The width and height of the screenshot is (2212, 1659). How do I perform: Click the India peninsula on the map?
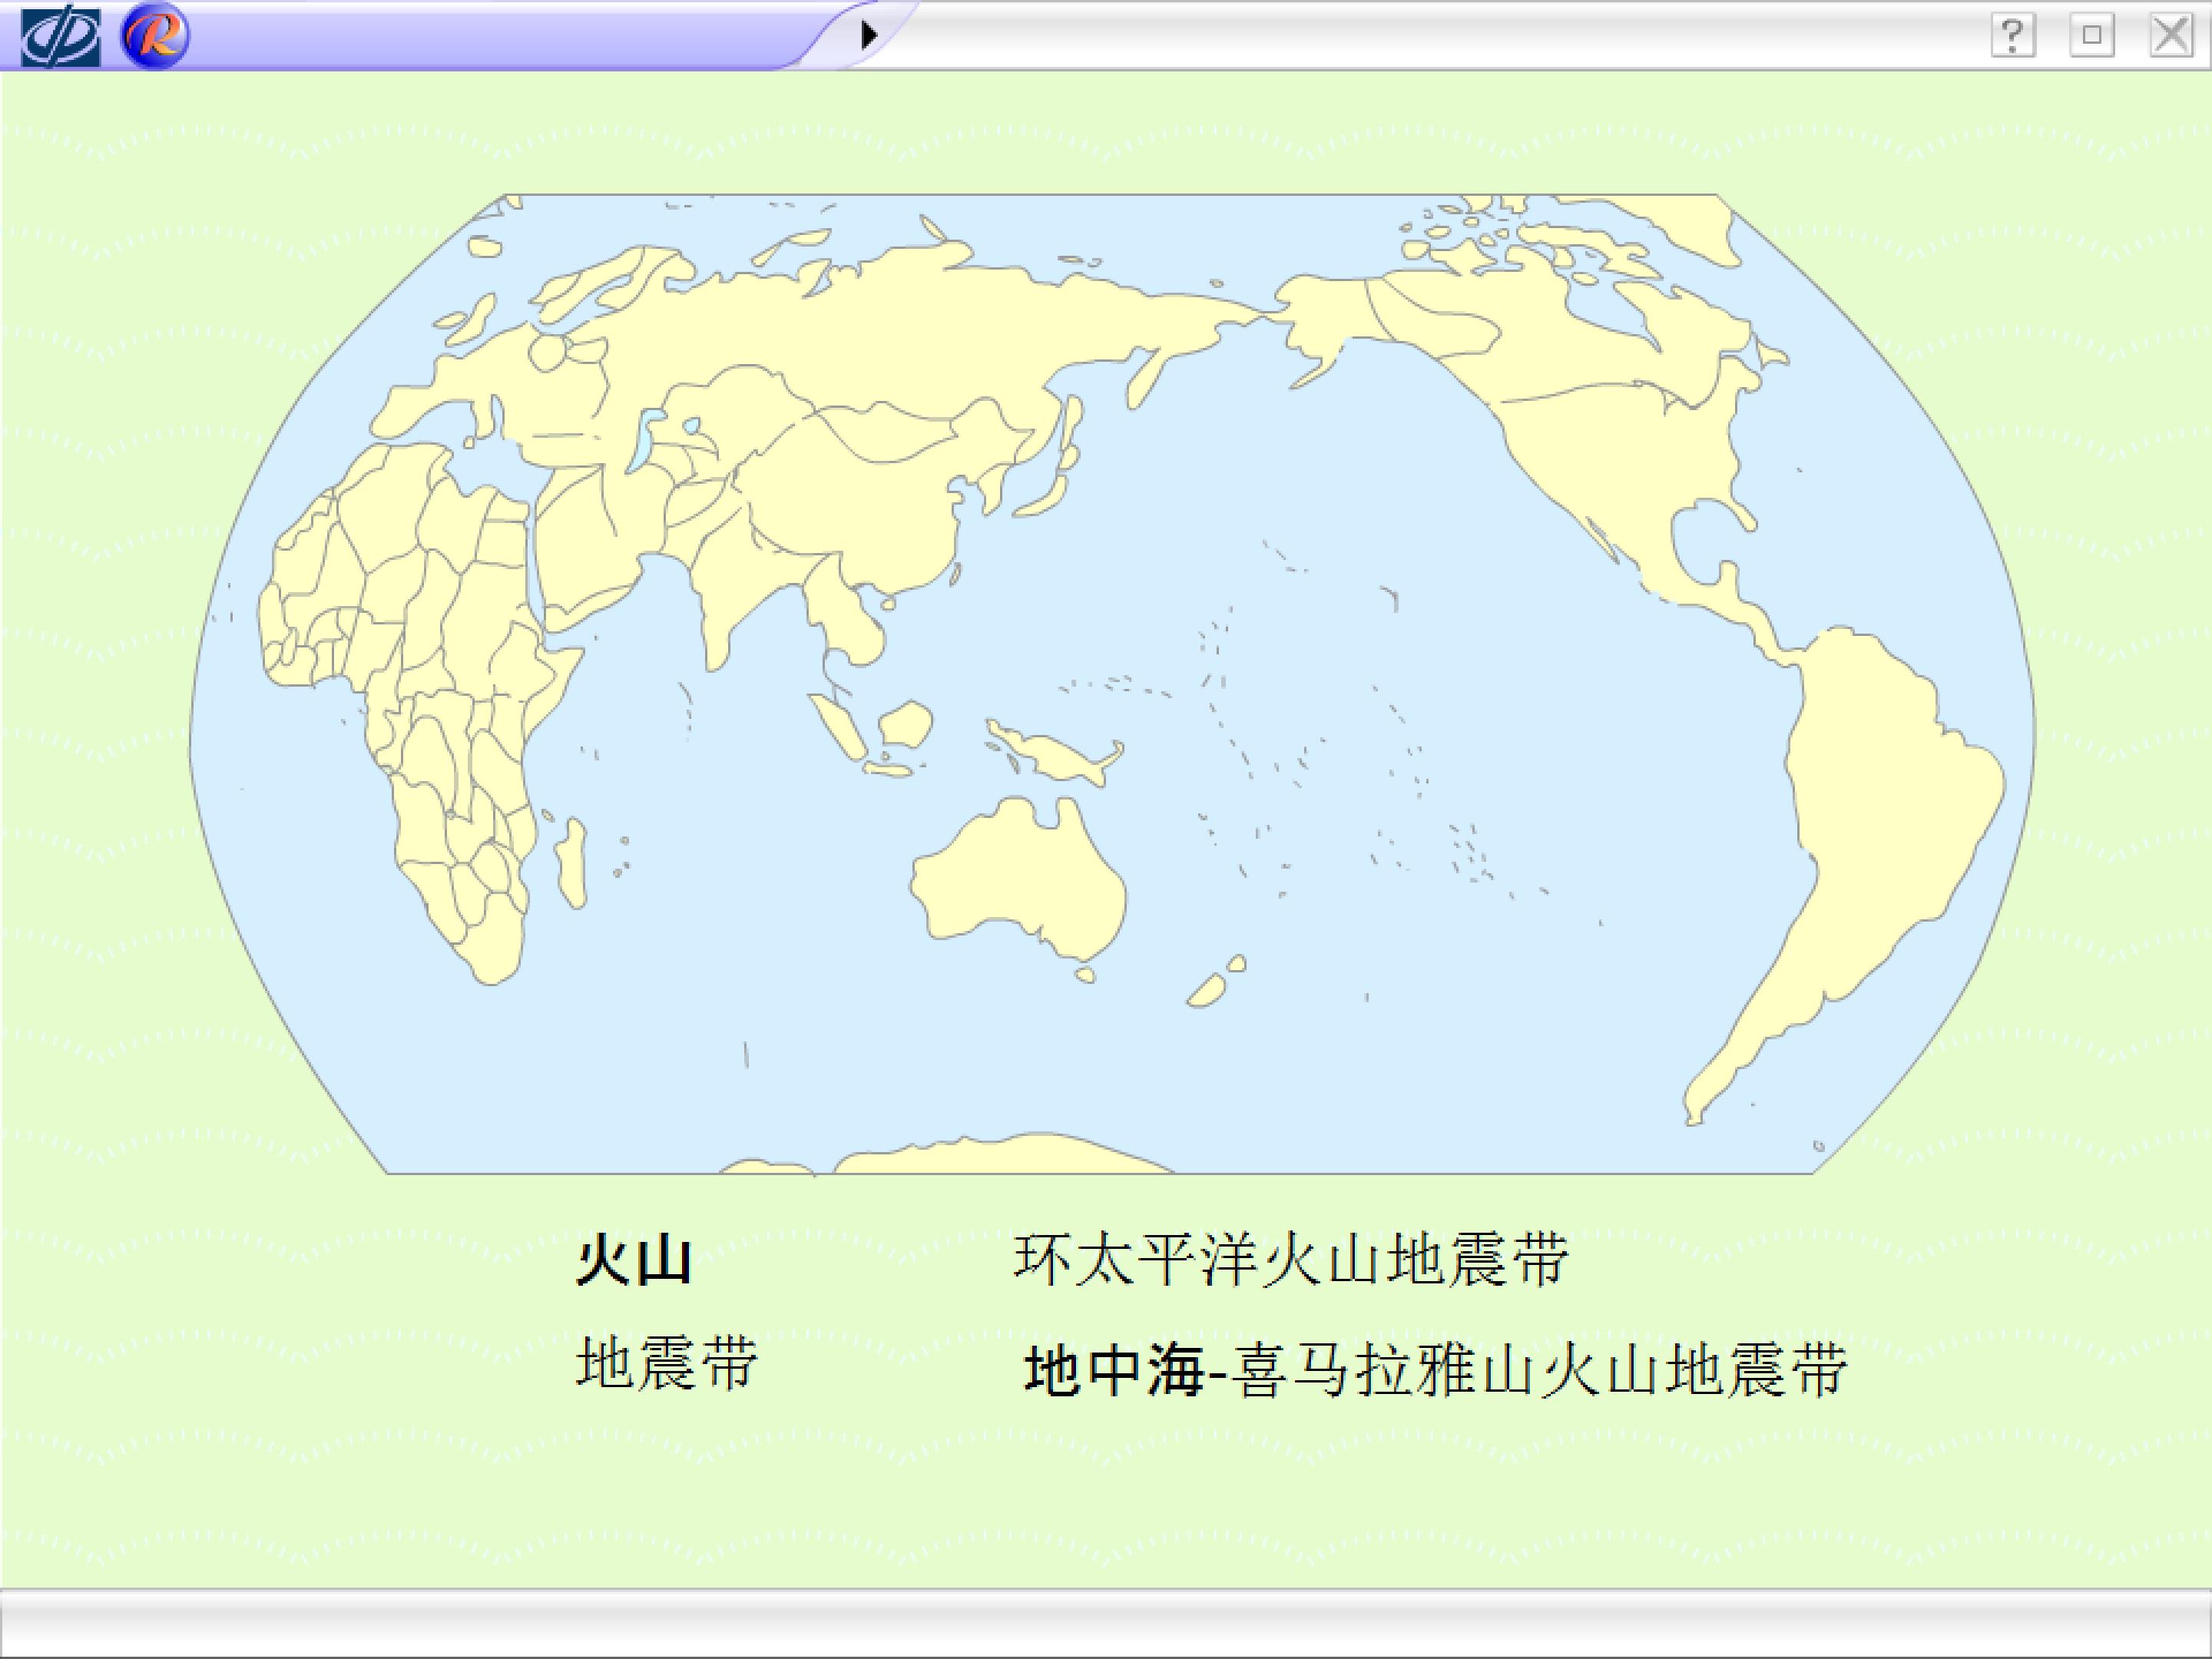[730, 605]
